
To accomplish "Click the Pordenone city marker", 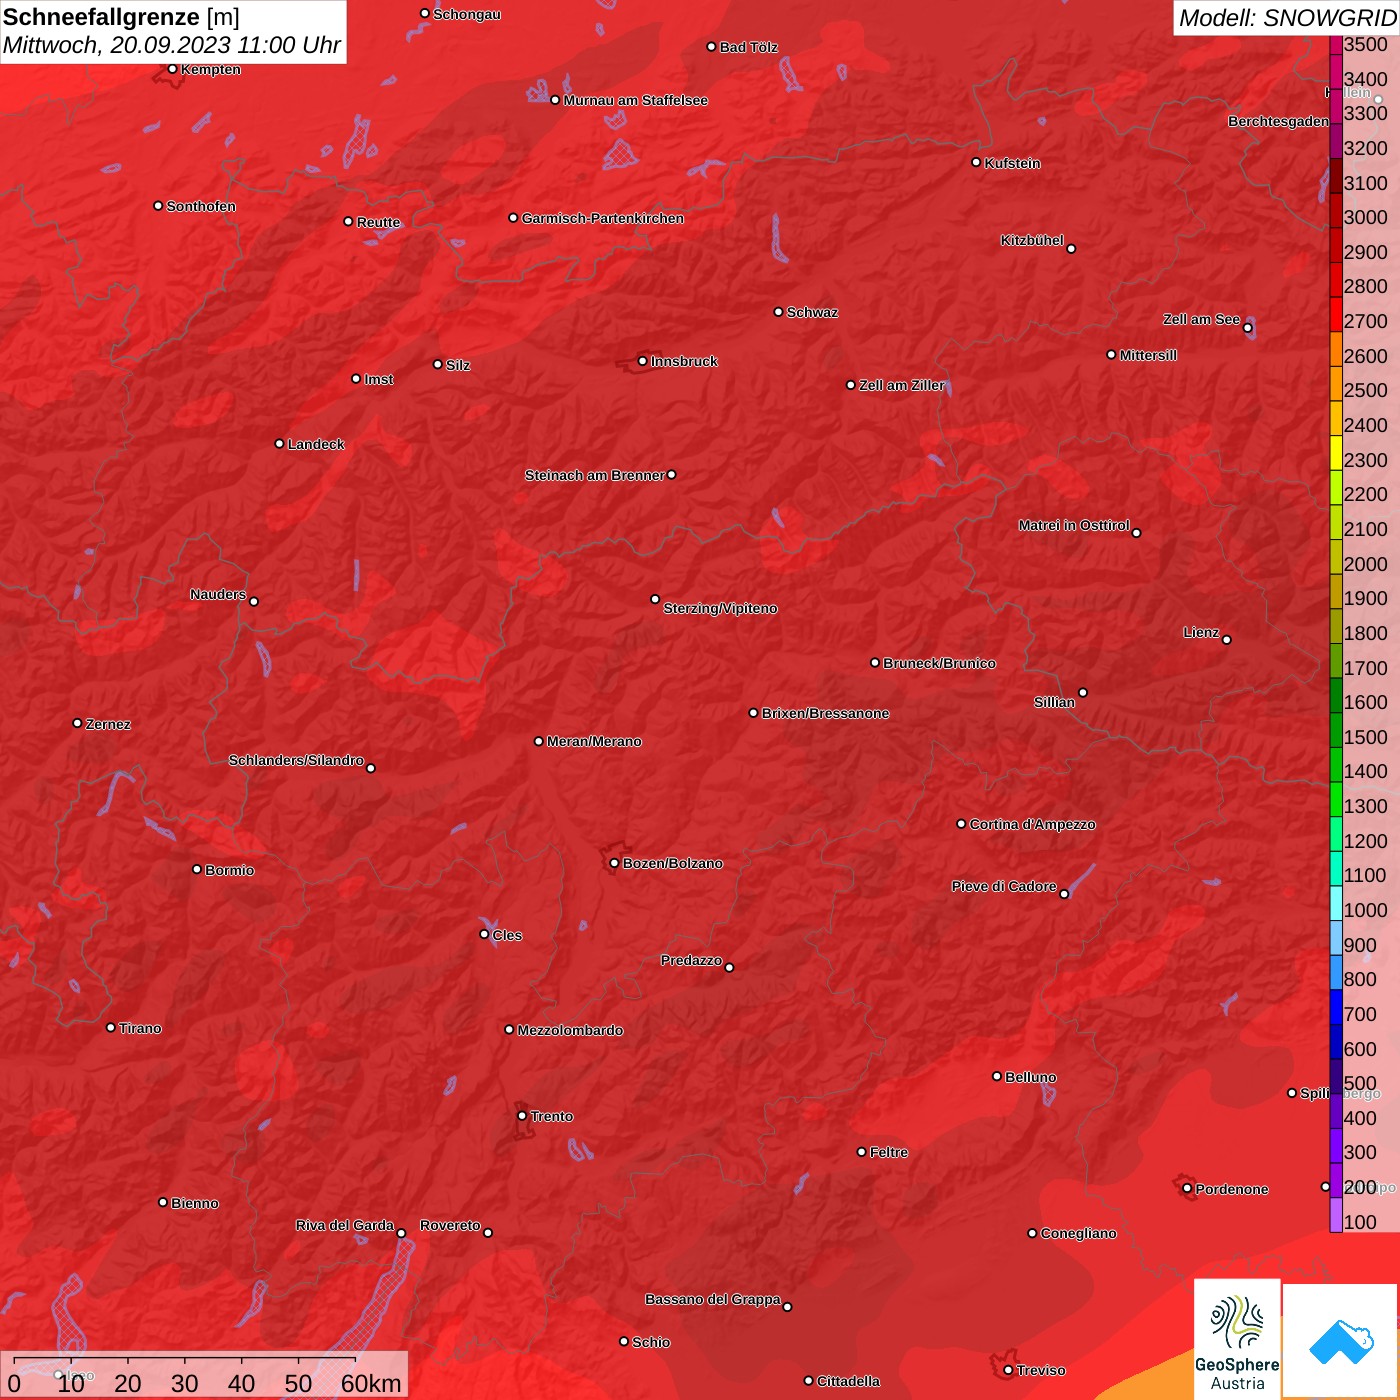I will point(1187,1188).
